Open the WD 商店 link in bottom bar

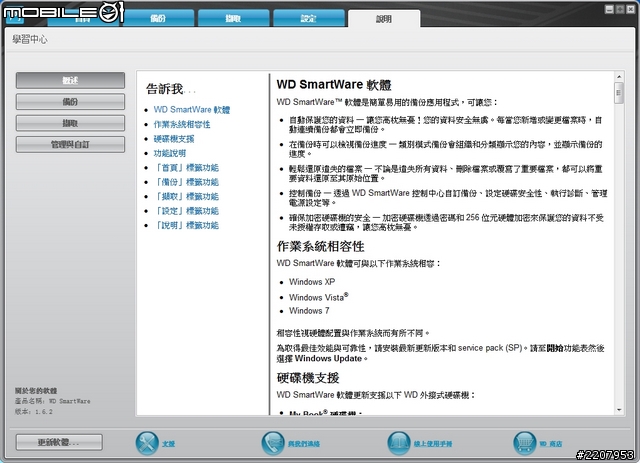coord(551,444)
